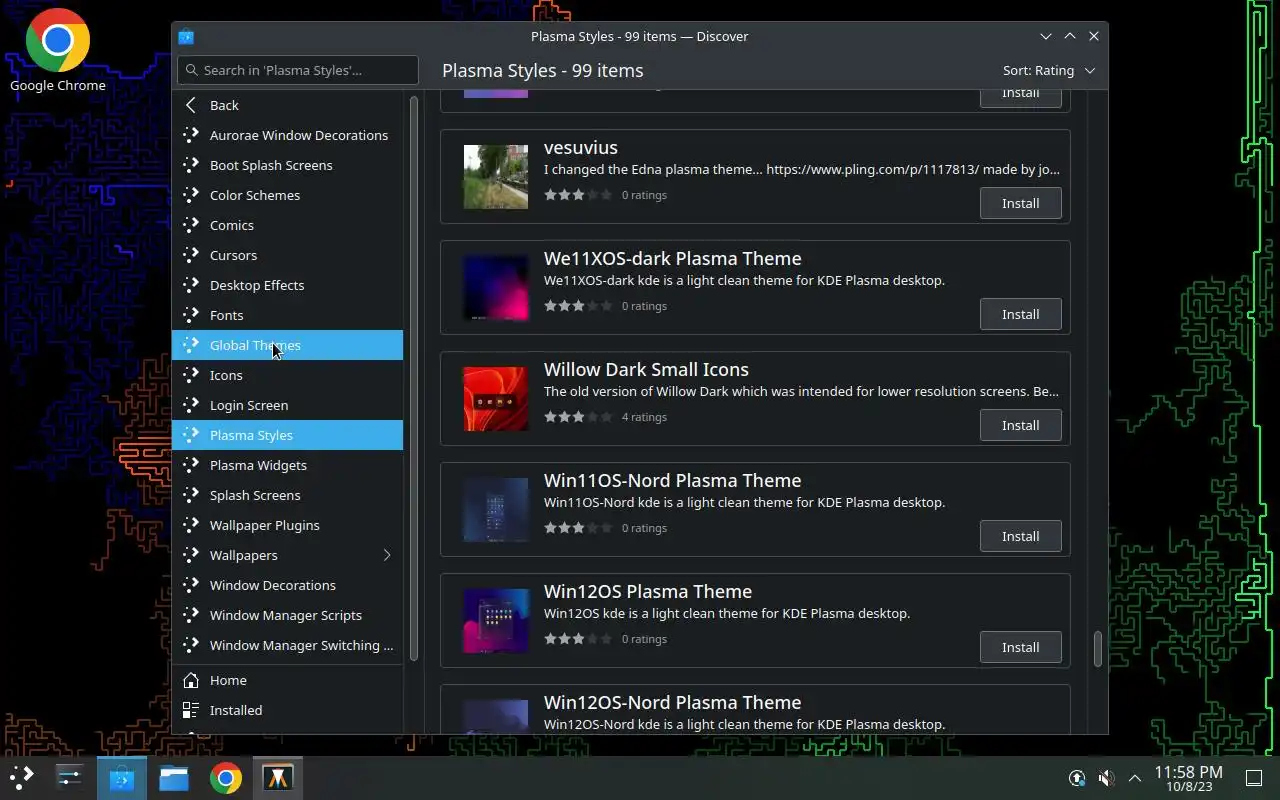Open the vesuvius theme thumbnail

point(496,177)
